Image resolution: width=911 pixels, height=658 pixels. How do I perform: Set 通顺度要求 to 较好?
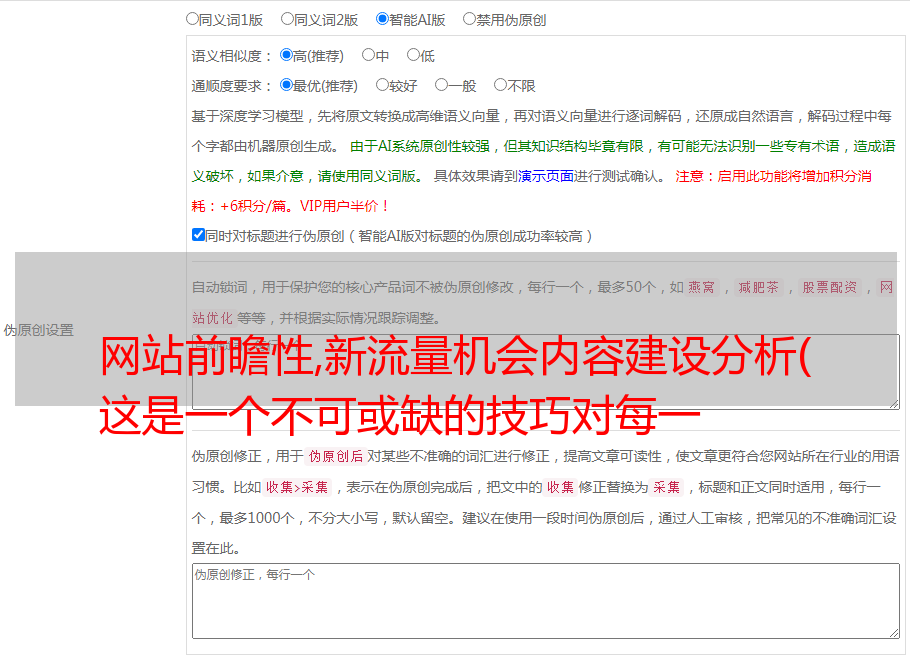[x=382, y=85]
